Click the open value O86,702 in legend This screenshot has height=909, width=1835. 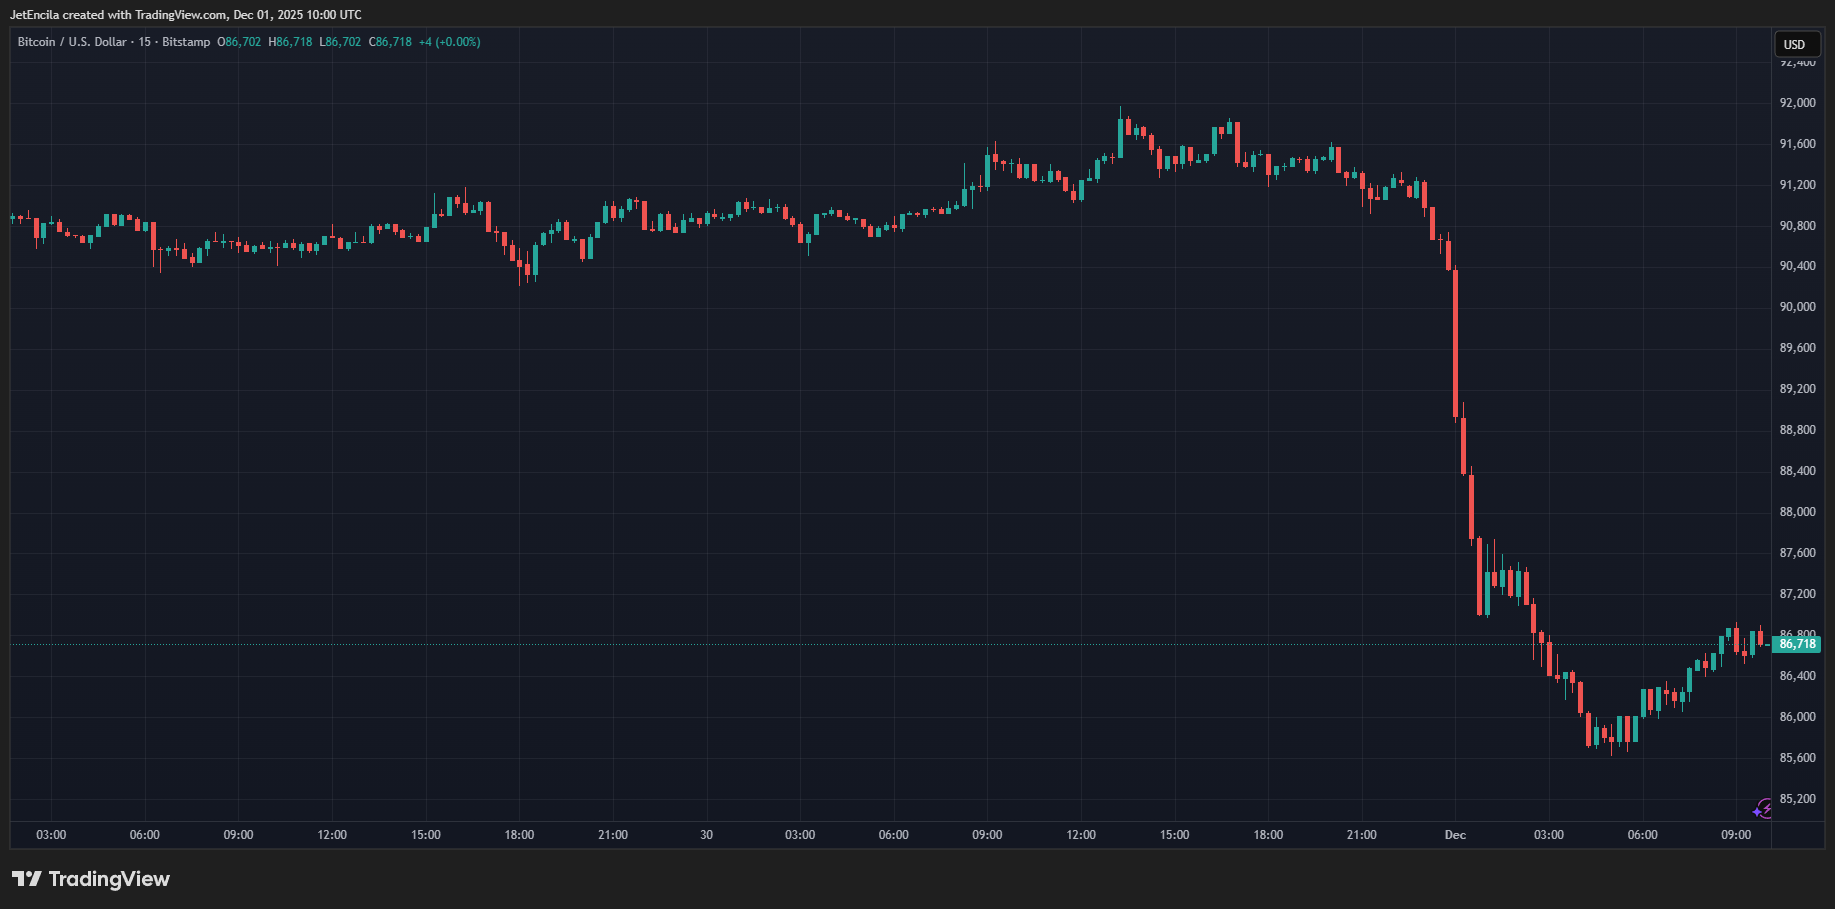point(239,42)
